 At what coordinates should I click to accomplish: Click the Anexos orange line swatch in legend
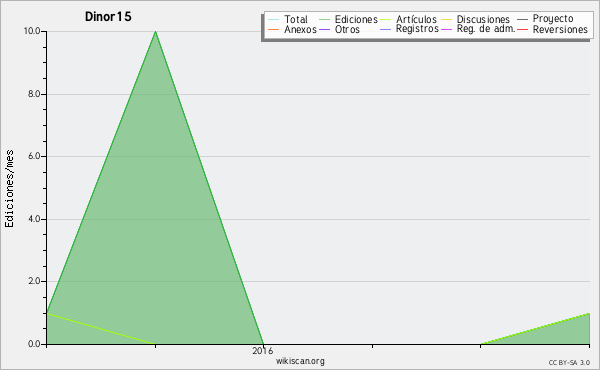pyautogui.click(x=274, y=29)
